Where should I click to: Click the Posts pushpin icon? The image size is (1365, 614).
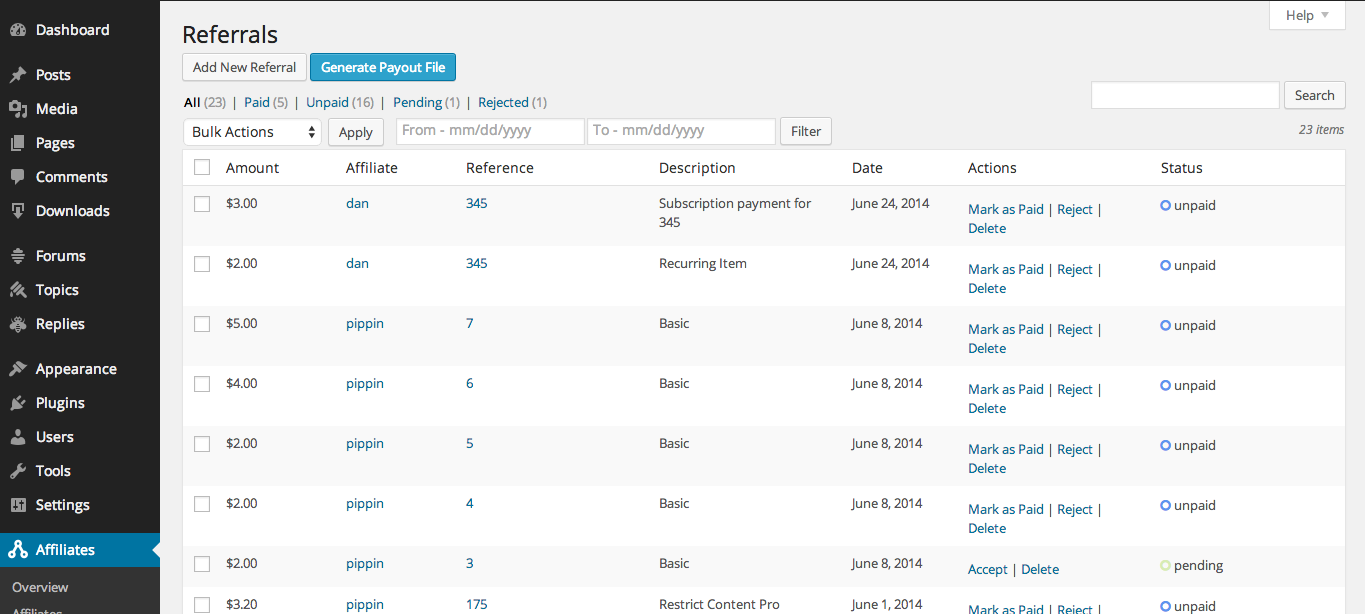coord(17,75)
